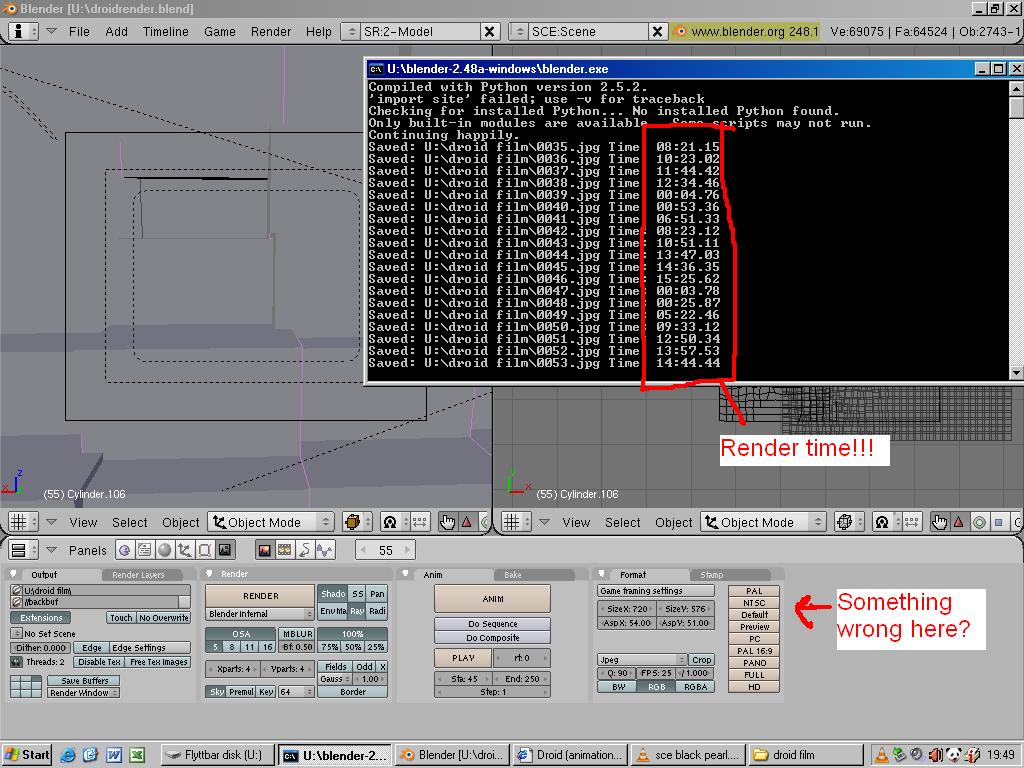
Task: Open the Shading context sphere icon
Action: [x=165, y=550]
